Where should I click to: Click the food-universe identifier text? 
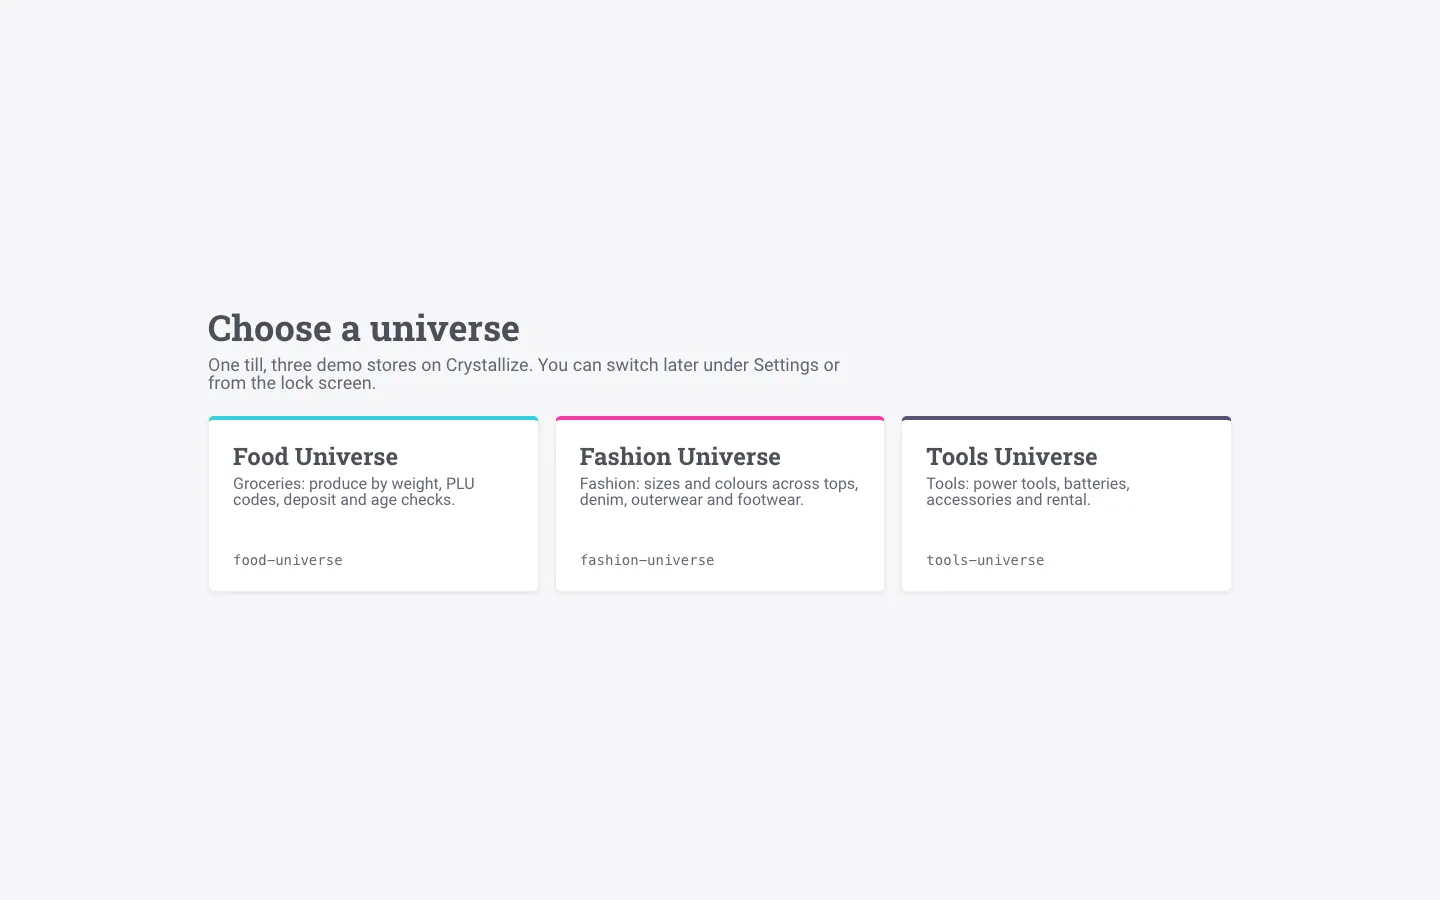tap(288, 560)
